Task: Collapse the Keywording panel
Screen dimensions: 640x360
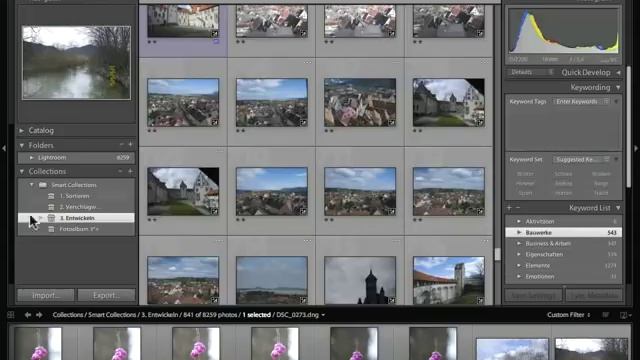Action: coord(618,87)
